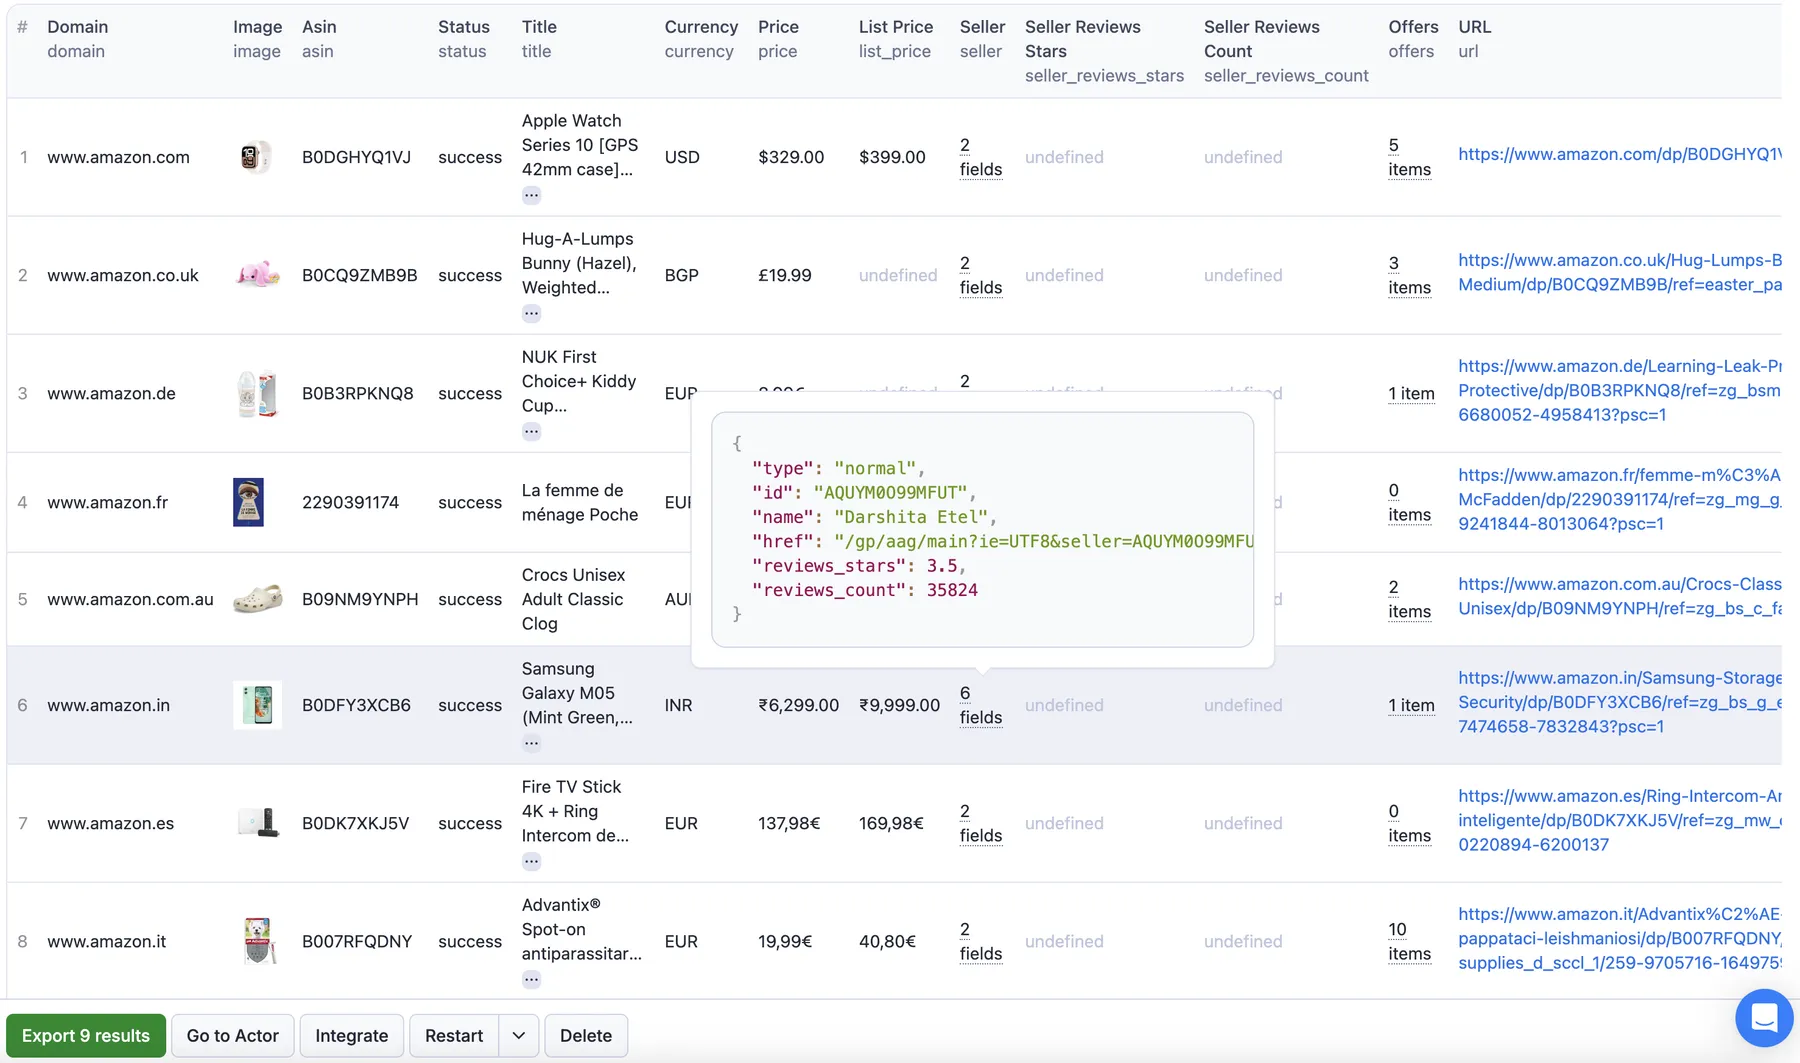
Task: Click Export 9 results button
Action: click(86, 1035)
